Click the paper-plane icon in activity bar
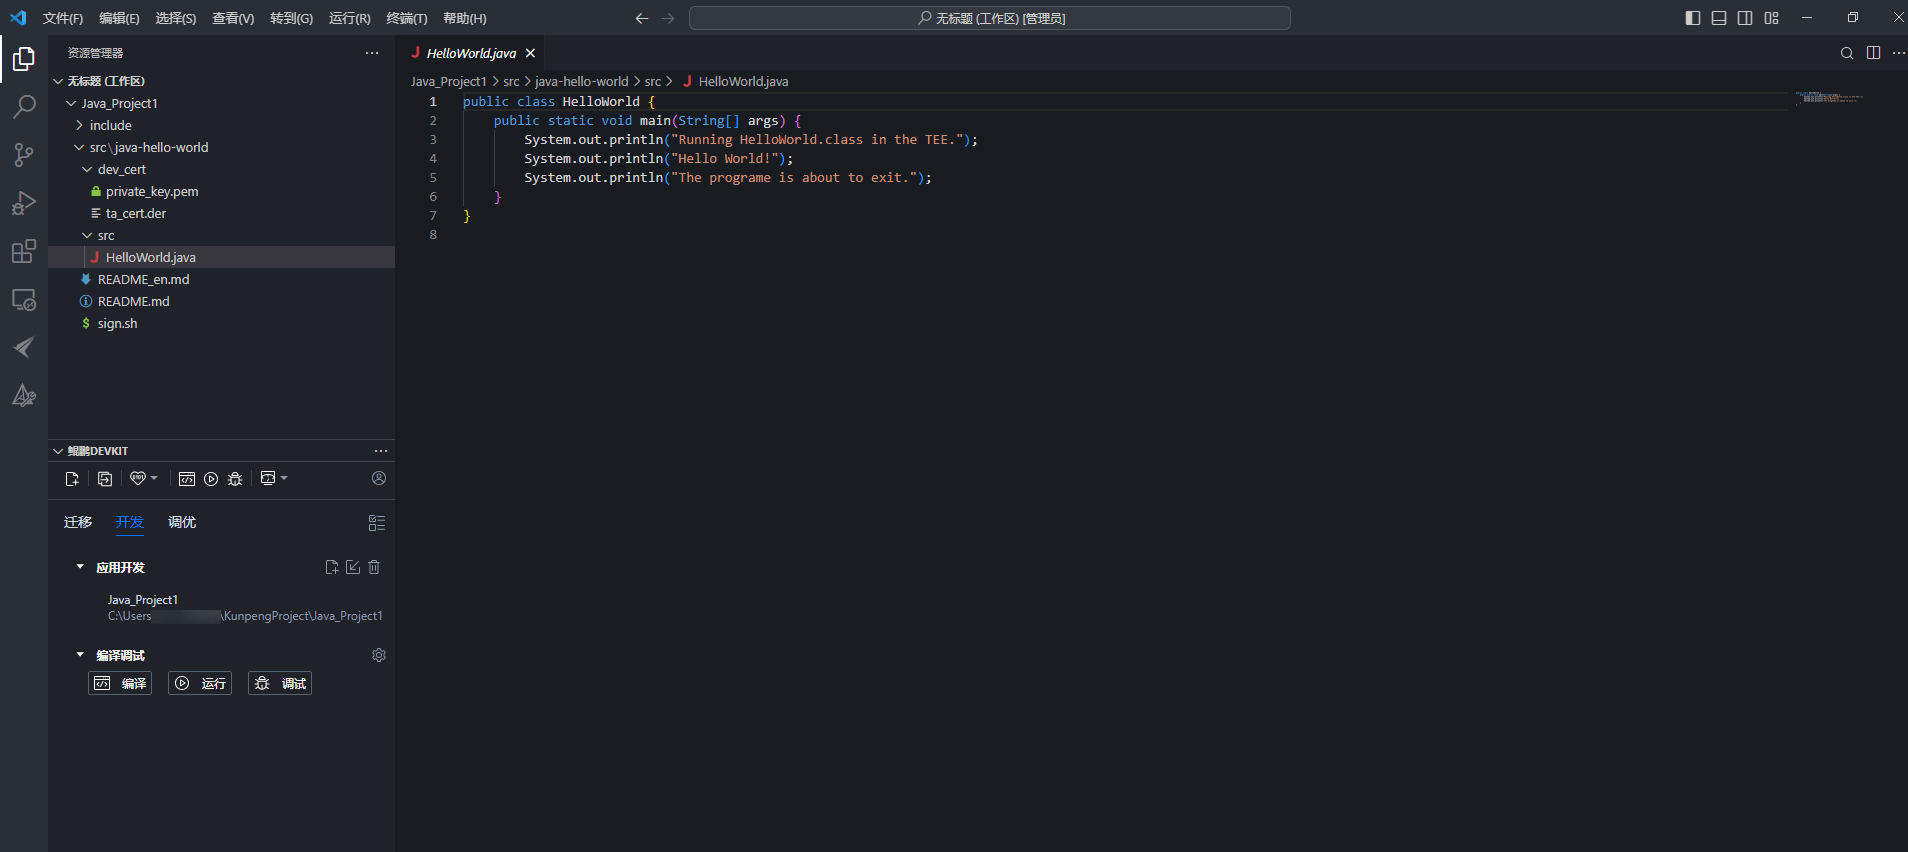The width and height of the screenshot is (1908, 852). tap(24, 347)
